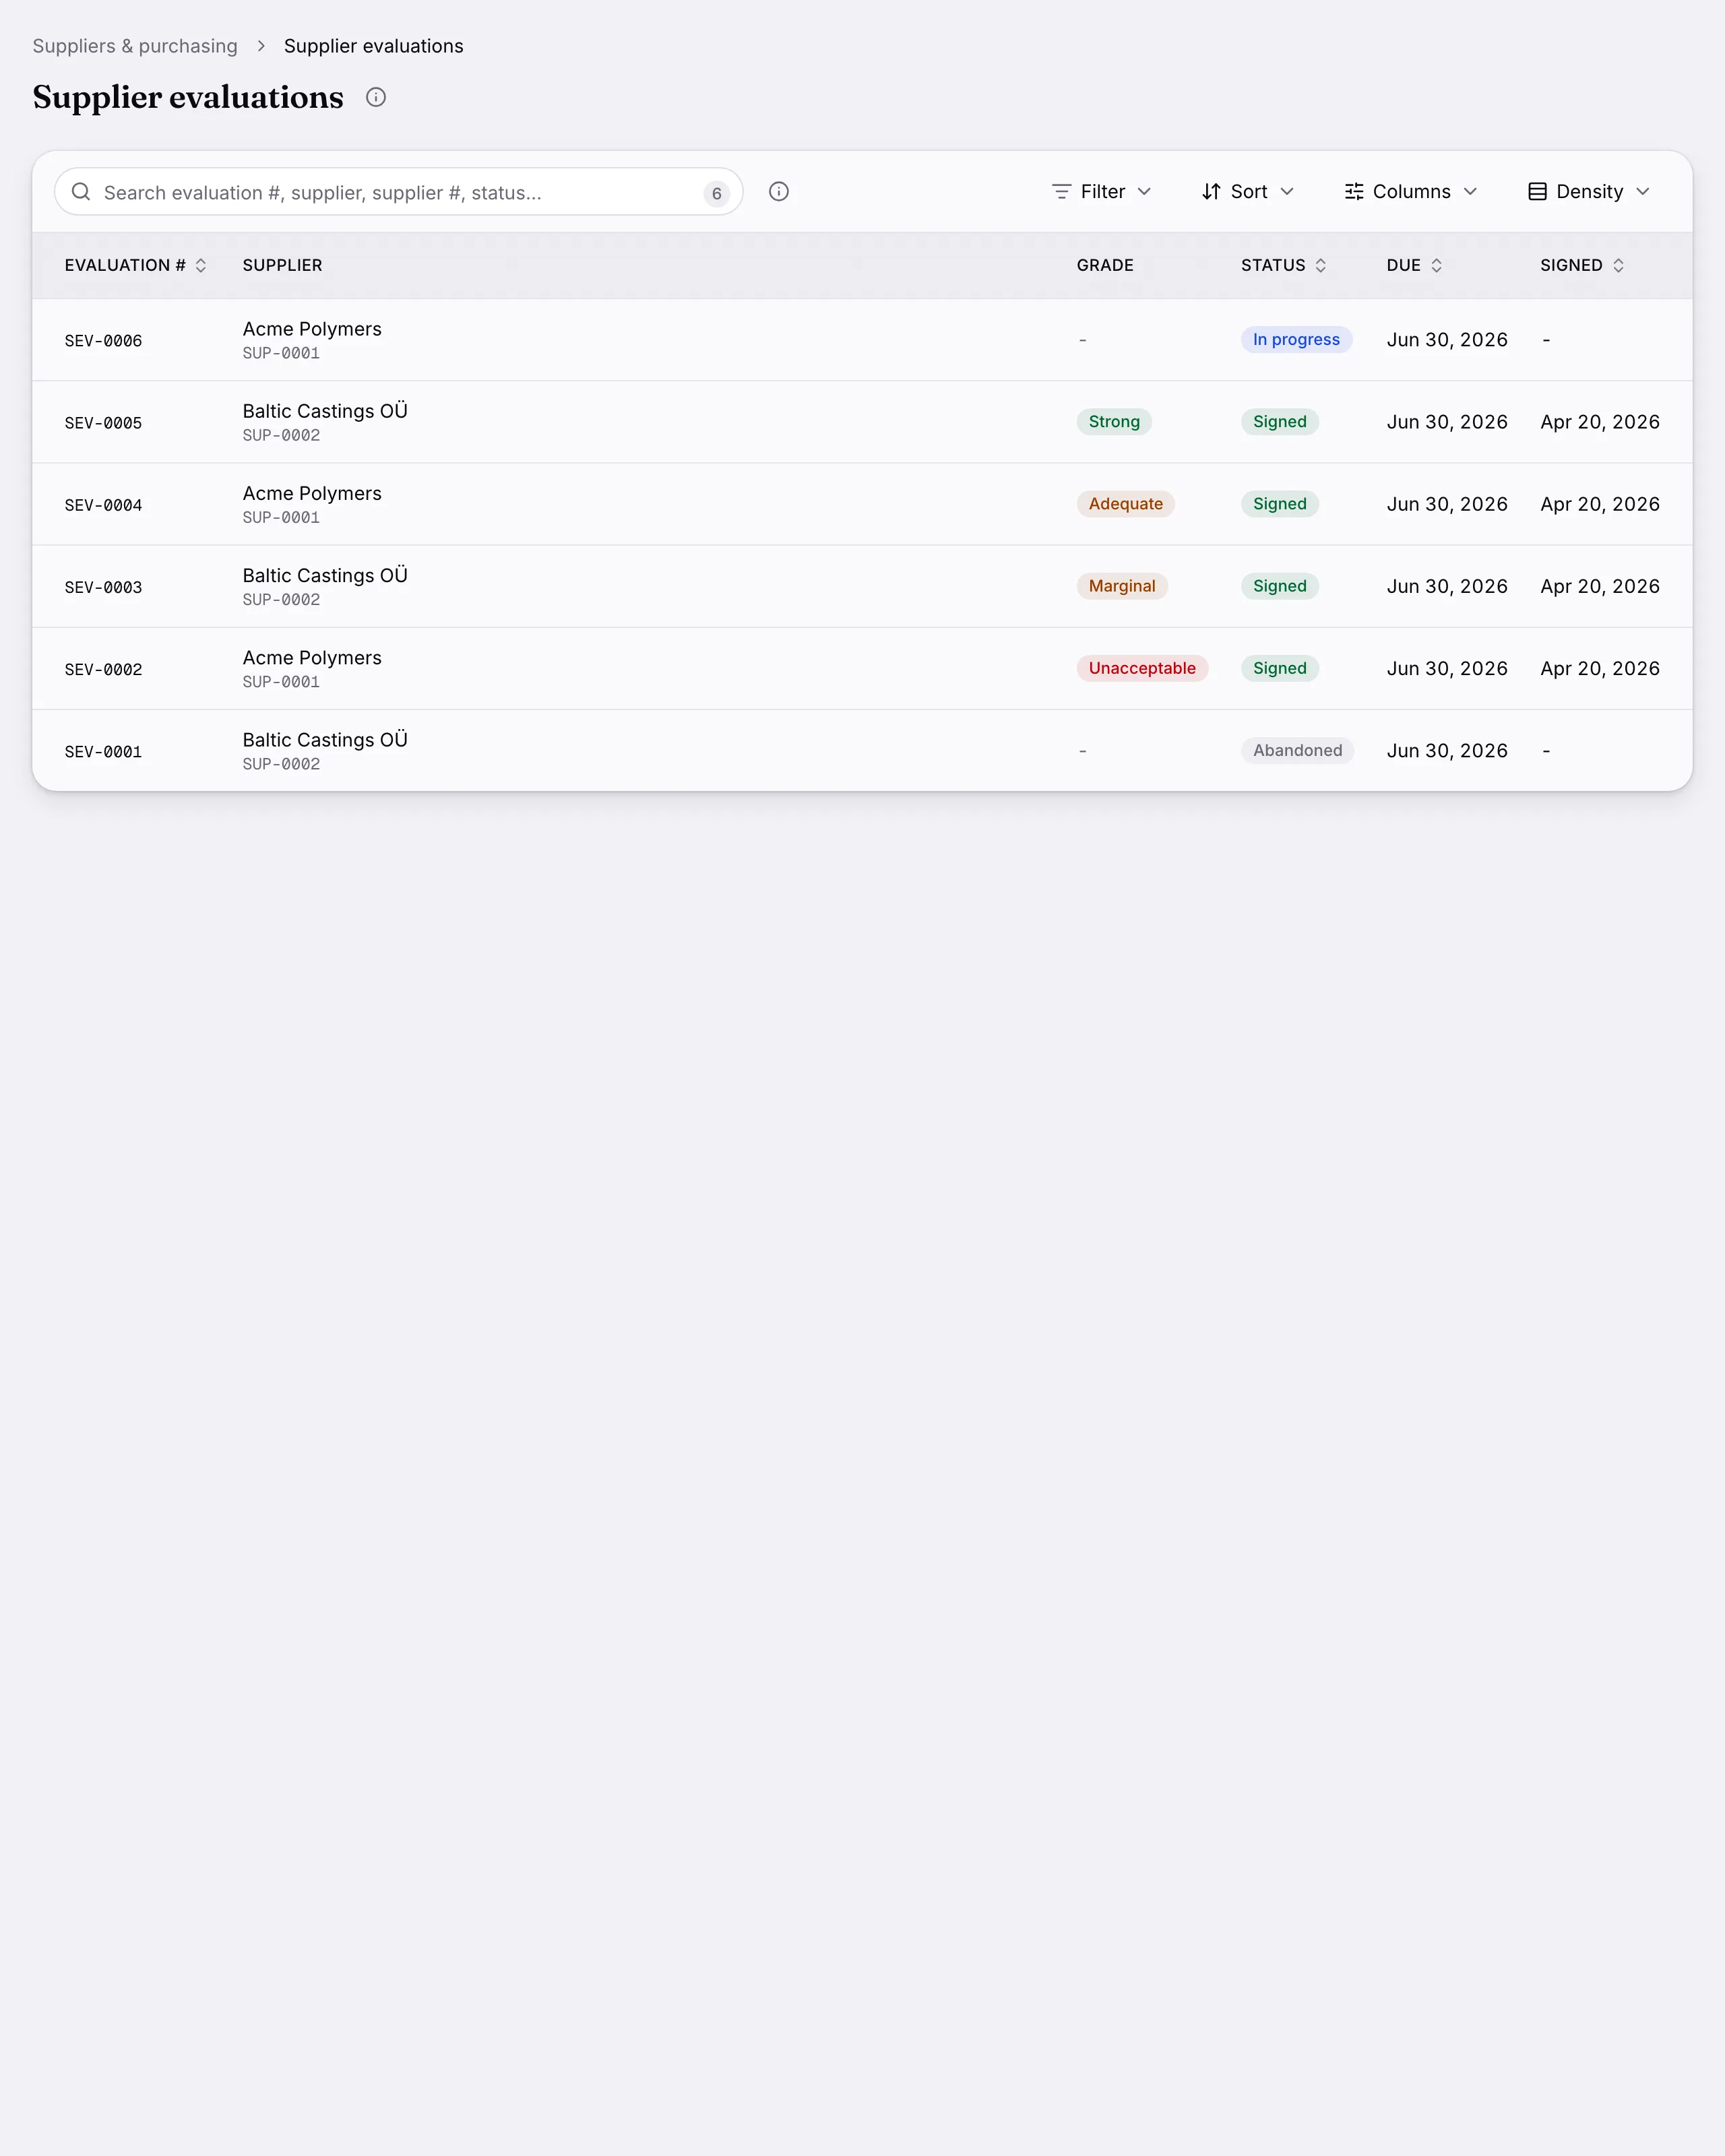Open evaluation SEV-0004
Screen dimensions: 1725x2156
coord(103,505)
